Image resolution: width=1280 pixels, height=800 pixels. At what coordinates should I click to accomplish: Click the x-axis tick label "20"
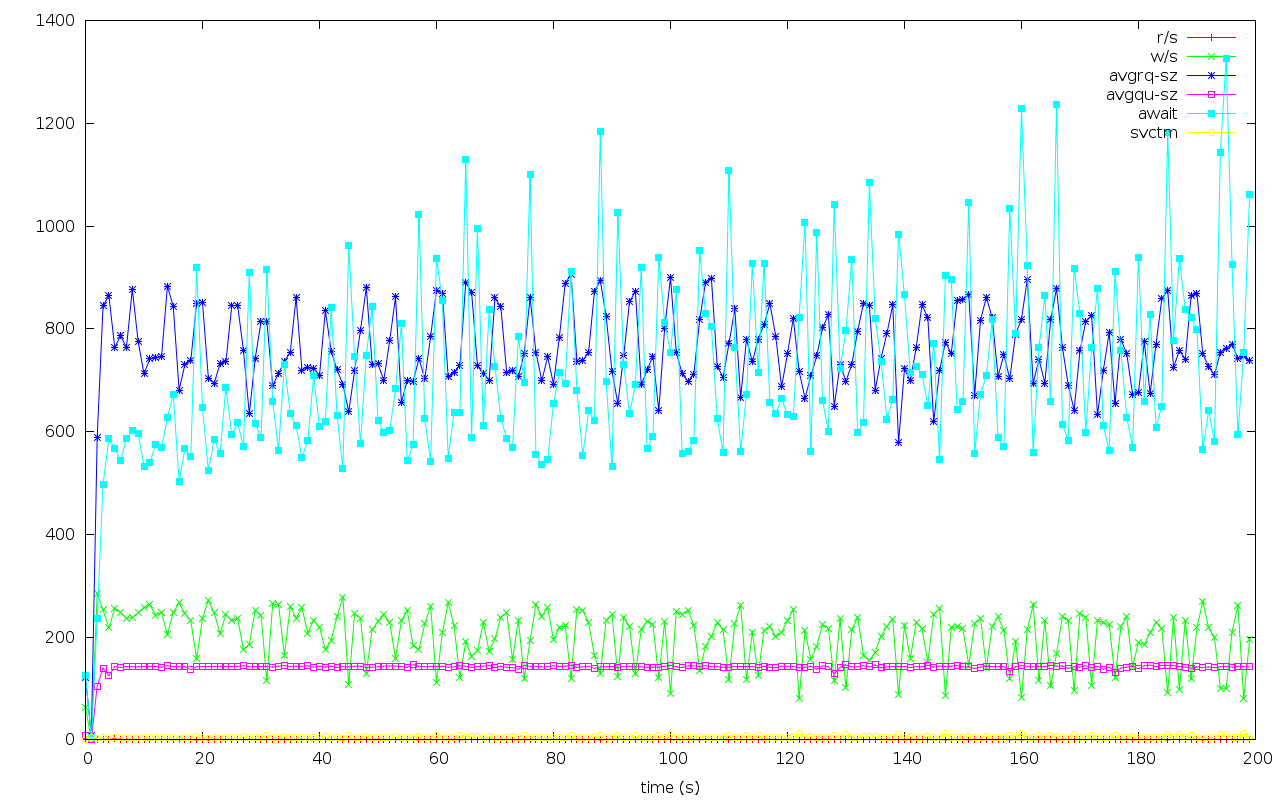tap(204, 759)
